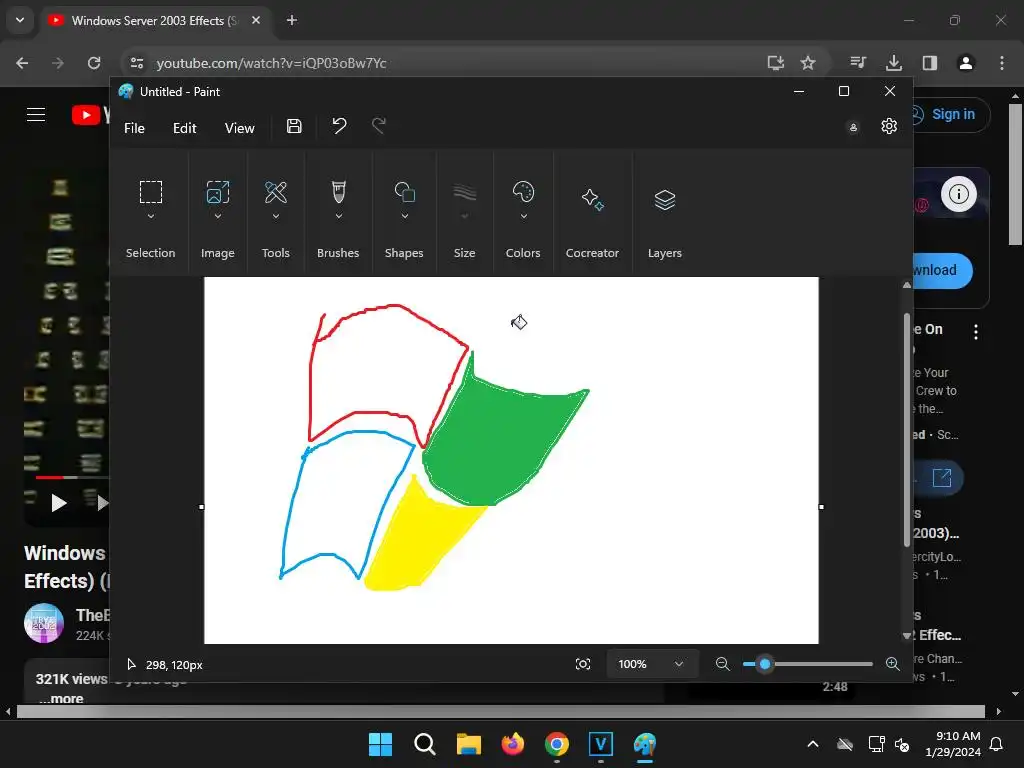Screen dimensions: 1024x768
Task: Click the yellow shape on the canvas
Action: [418, 542]
